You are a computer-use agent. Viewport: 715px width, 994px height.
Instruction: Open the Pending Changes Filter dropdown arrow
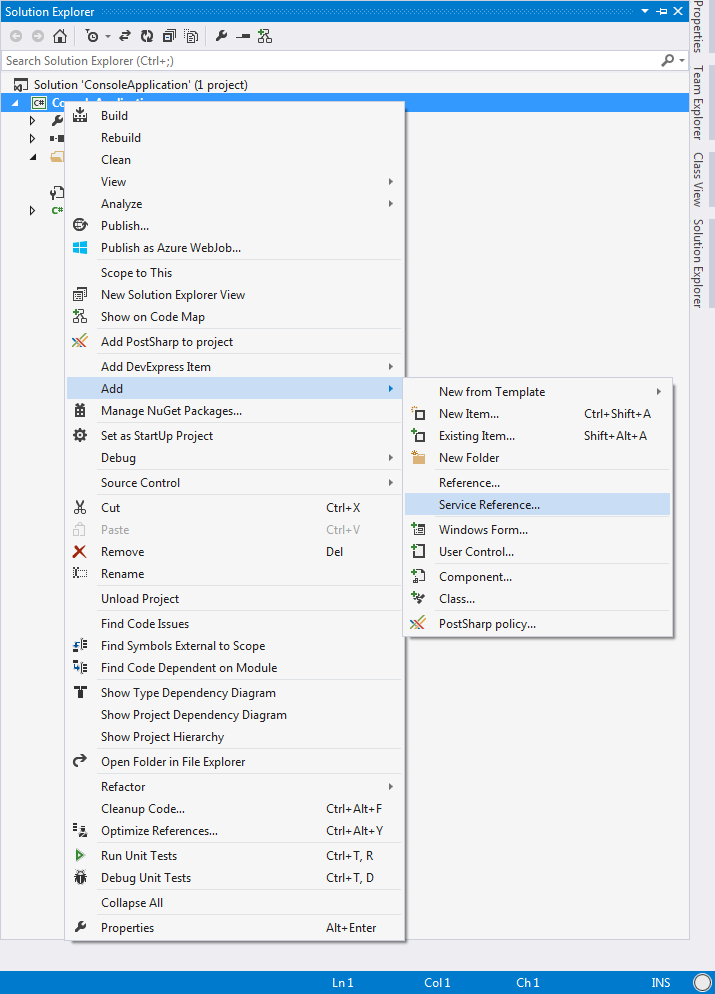point(108,36)
